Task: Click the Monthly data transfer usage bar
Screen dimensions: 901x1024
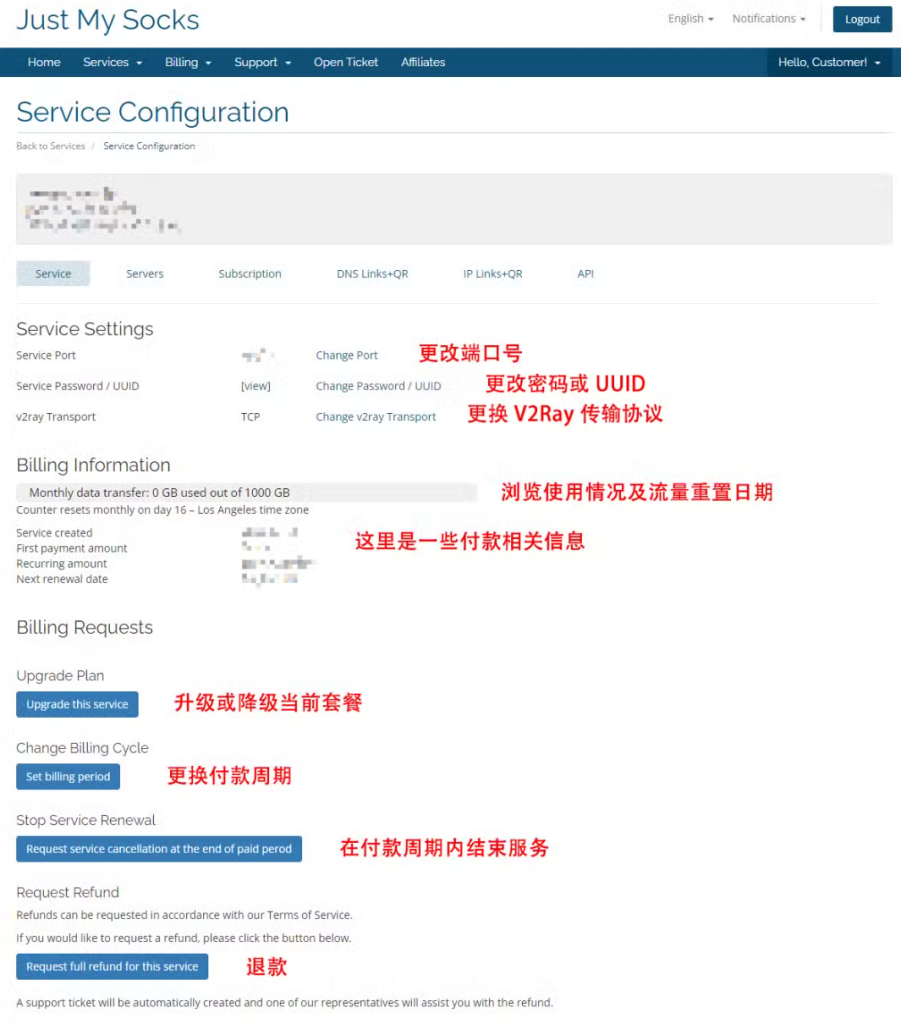Action: [x=247, y=492]
